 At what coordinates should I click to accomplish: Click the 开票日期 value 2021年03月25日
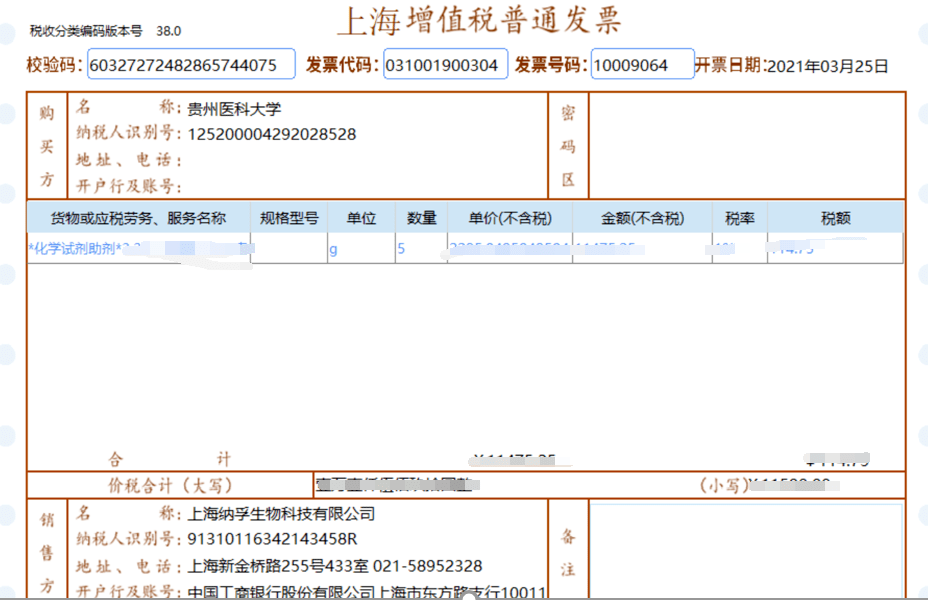click(827, 66)
